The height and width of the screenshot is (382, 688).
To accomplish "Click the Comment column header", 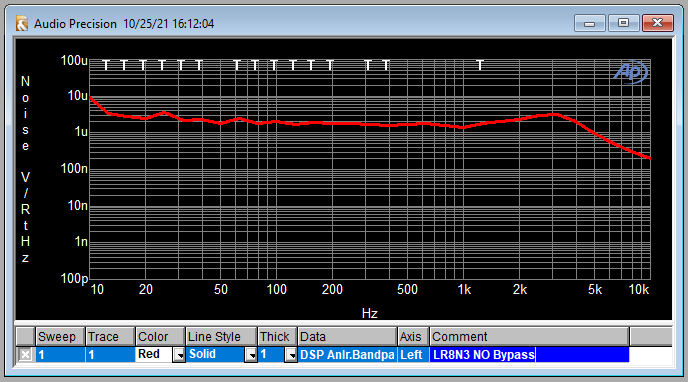I will click(529, 337).
